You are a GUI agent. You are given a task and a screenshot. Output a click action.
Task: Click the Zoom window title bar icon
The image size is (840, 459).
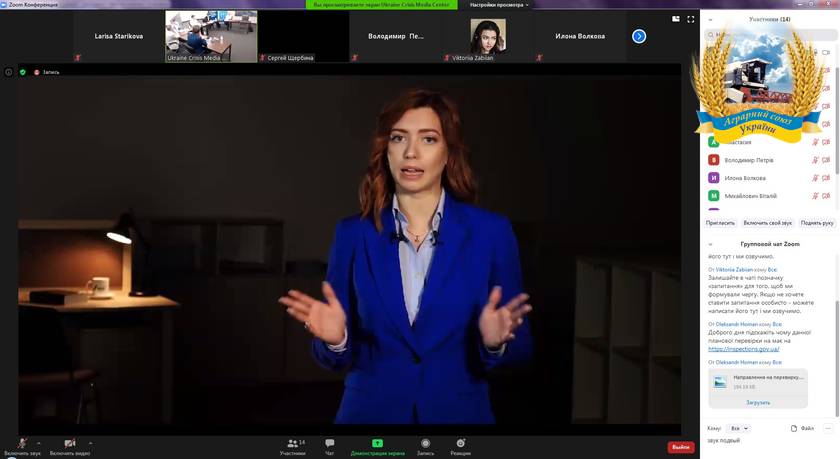pos(4,4)
